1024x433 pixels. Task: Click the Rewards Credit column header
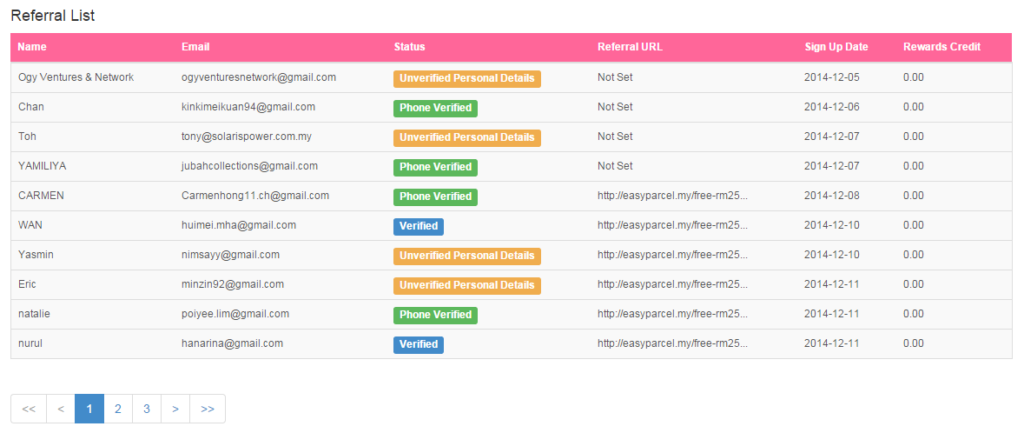[x=941, y=47]
